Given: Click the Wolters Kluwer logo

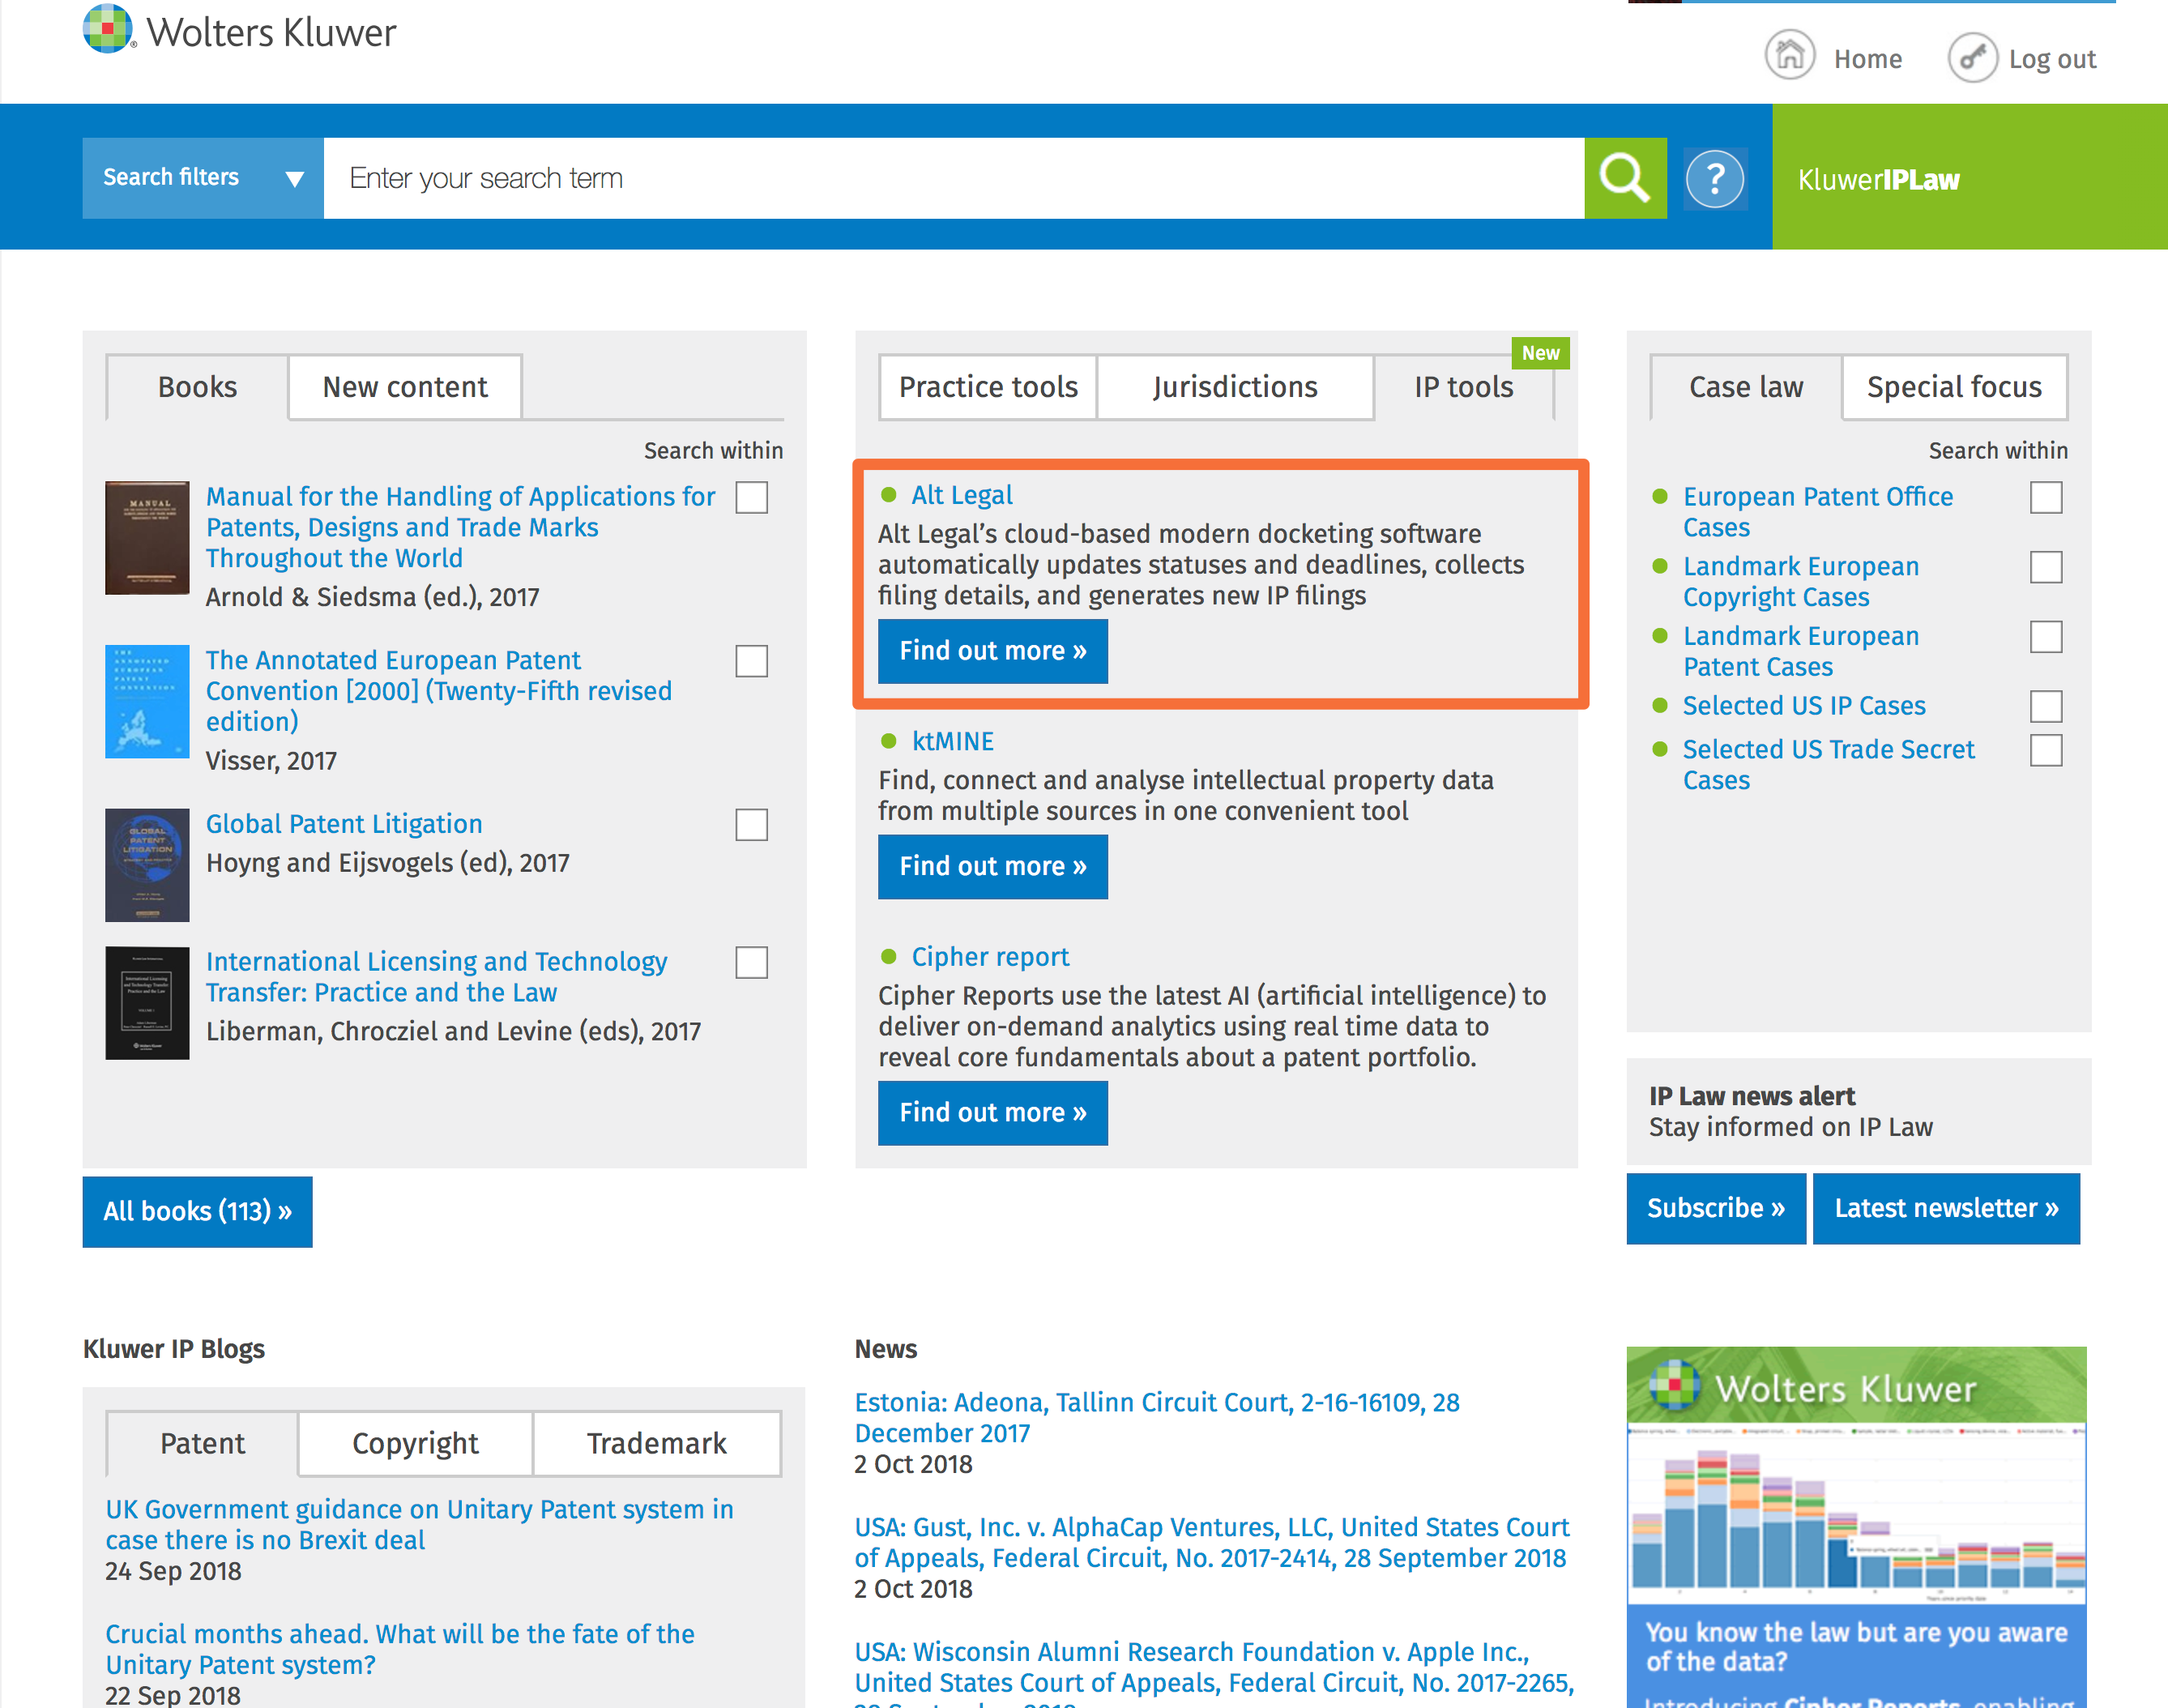Looking at the screenshot, I should 240,30.
